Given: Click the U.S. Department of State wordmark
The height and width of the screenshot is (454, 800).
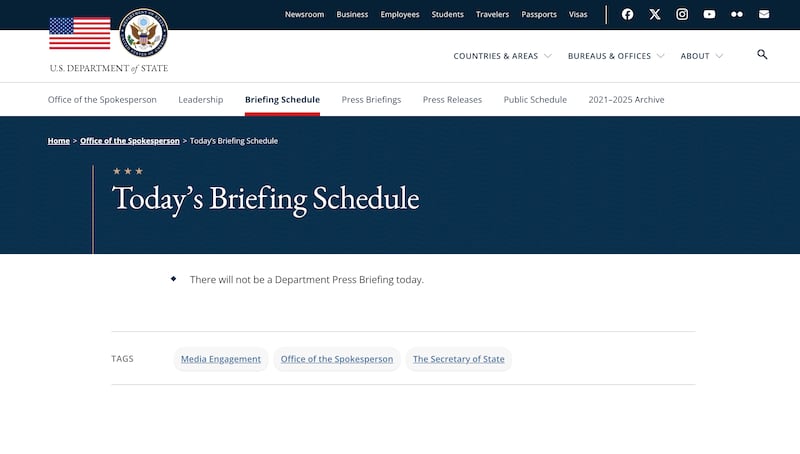Looking at the screenshot, I should pos(109,68).
